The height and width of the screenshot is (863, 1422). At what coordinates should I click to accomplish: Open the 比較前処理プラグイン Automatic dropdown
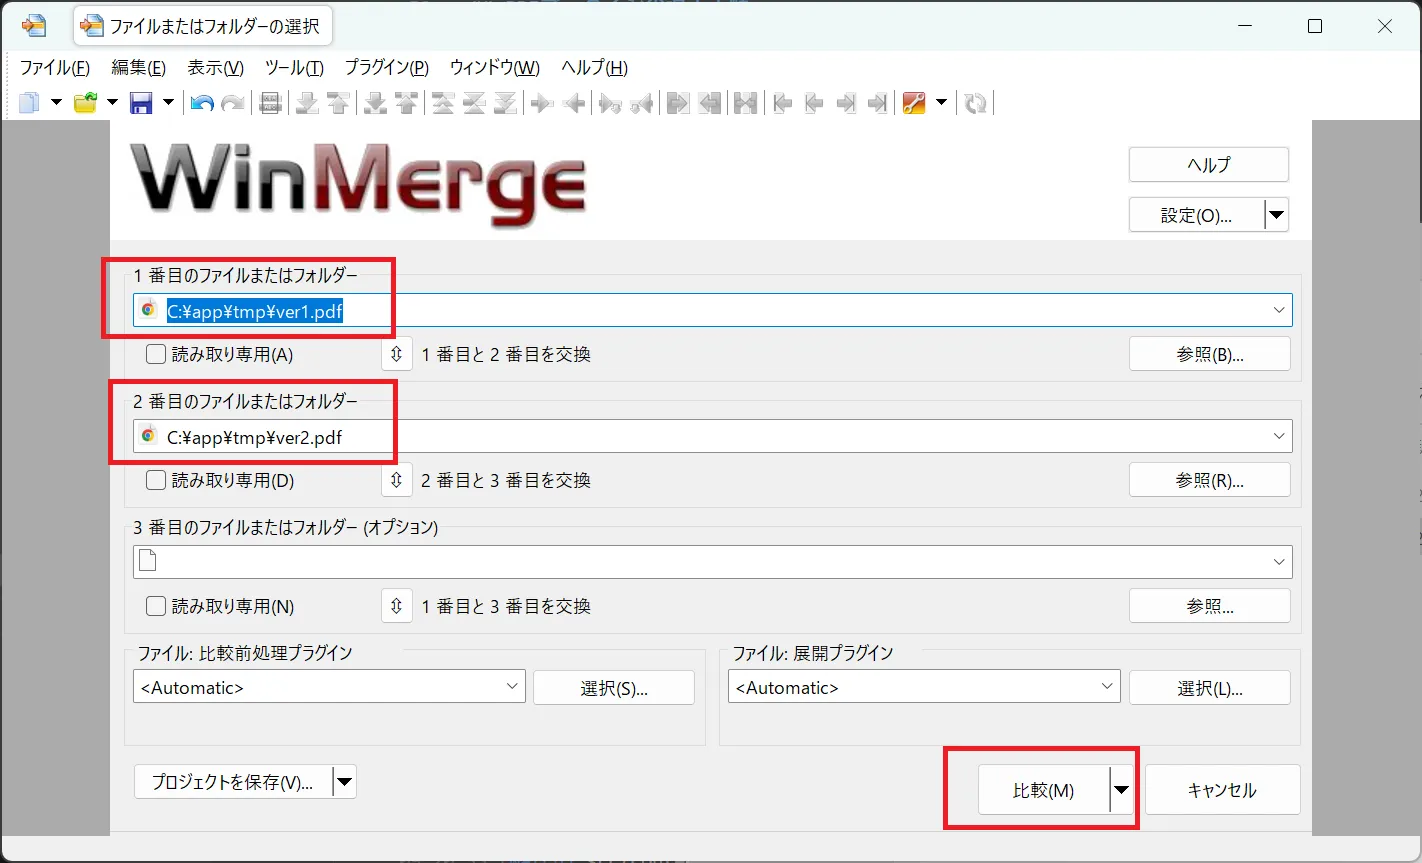[513, 687]
